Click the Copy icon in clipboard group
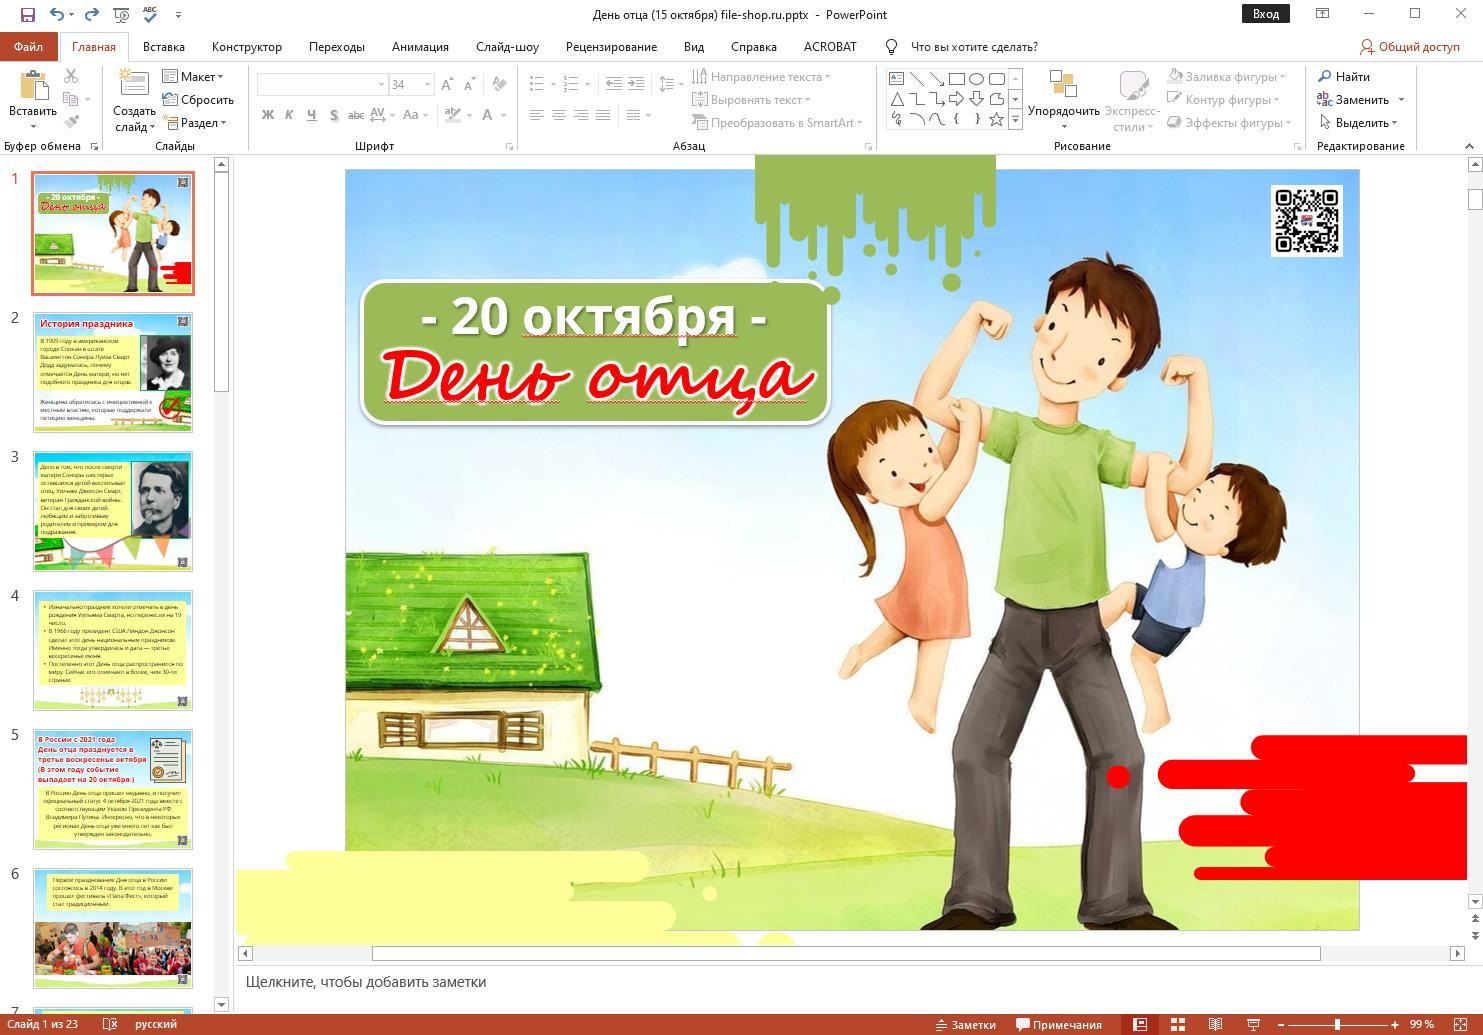This screenshot has height=1035, width=1483. (71, 100)
